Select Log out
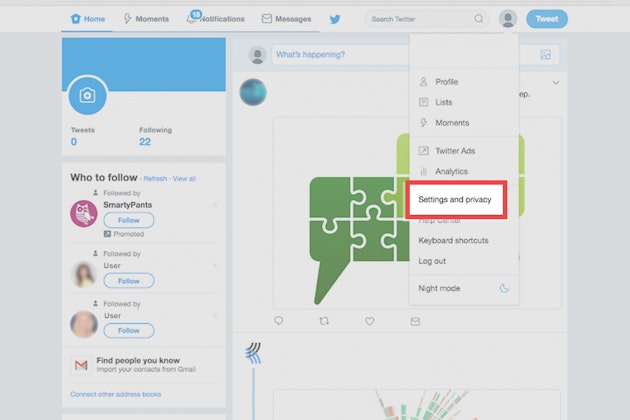 pos(432,261)
